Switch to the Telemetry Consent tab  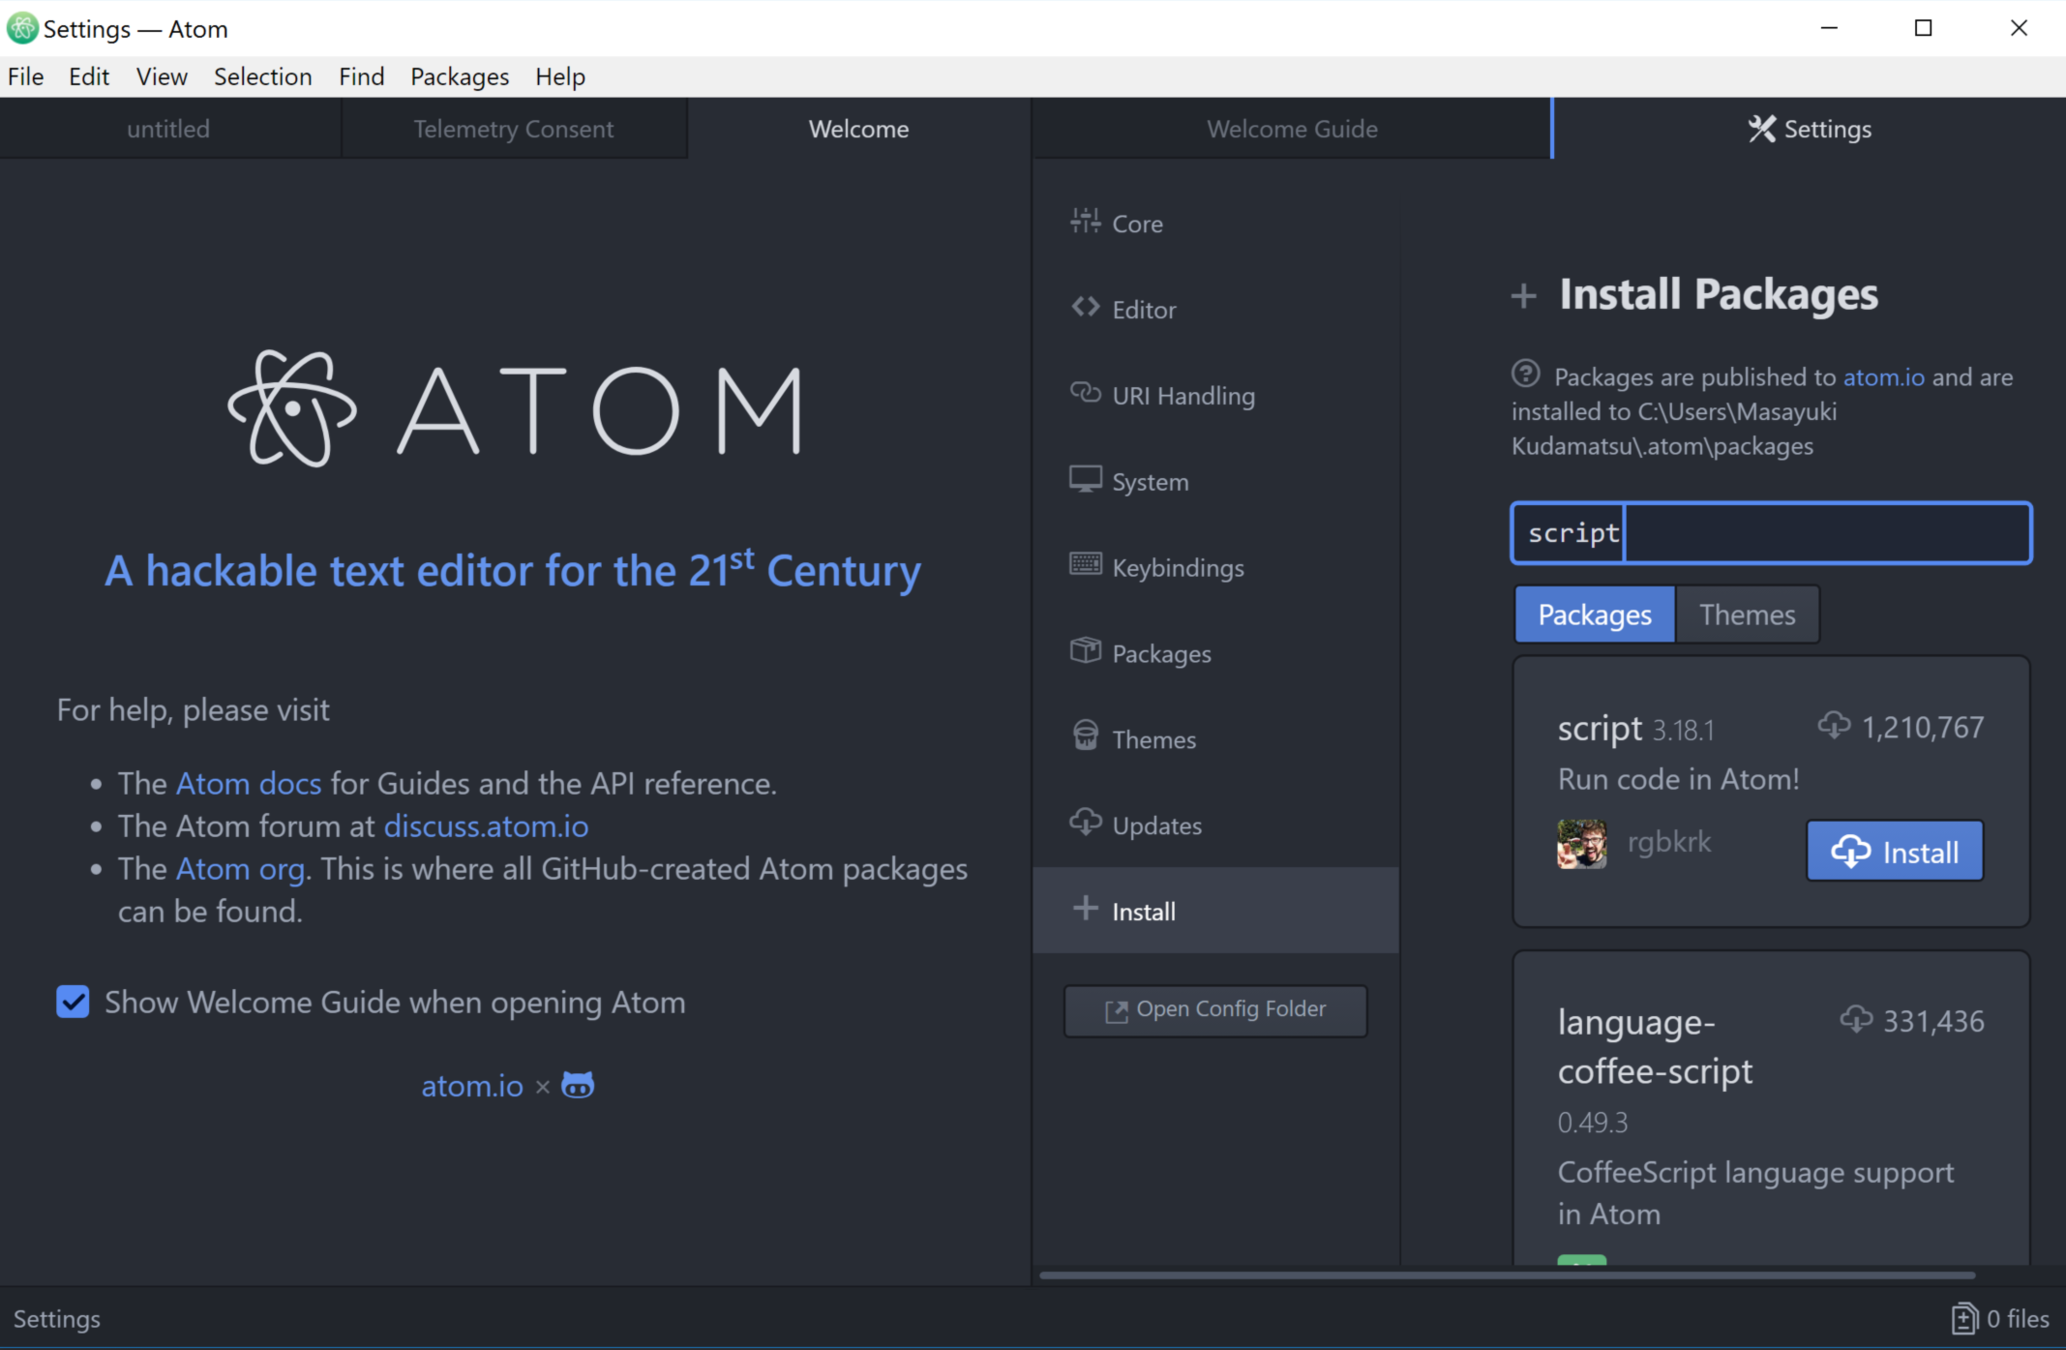tap(513, 129)
